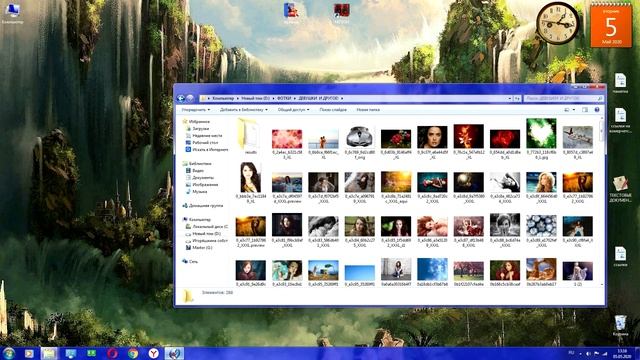
Task: Click the calendar gadget showing 5
Action: tap(611, 25)
